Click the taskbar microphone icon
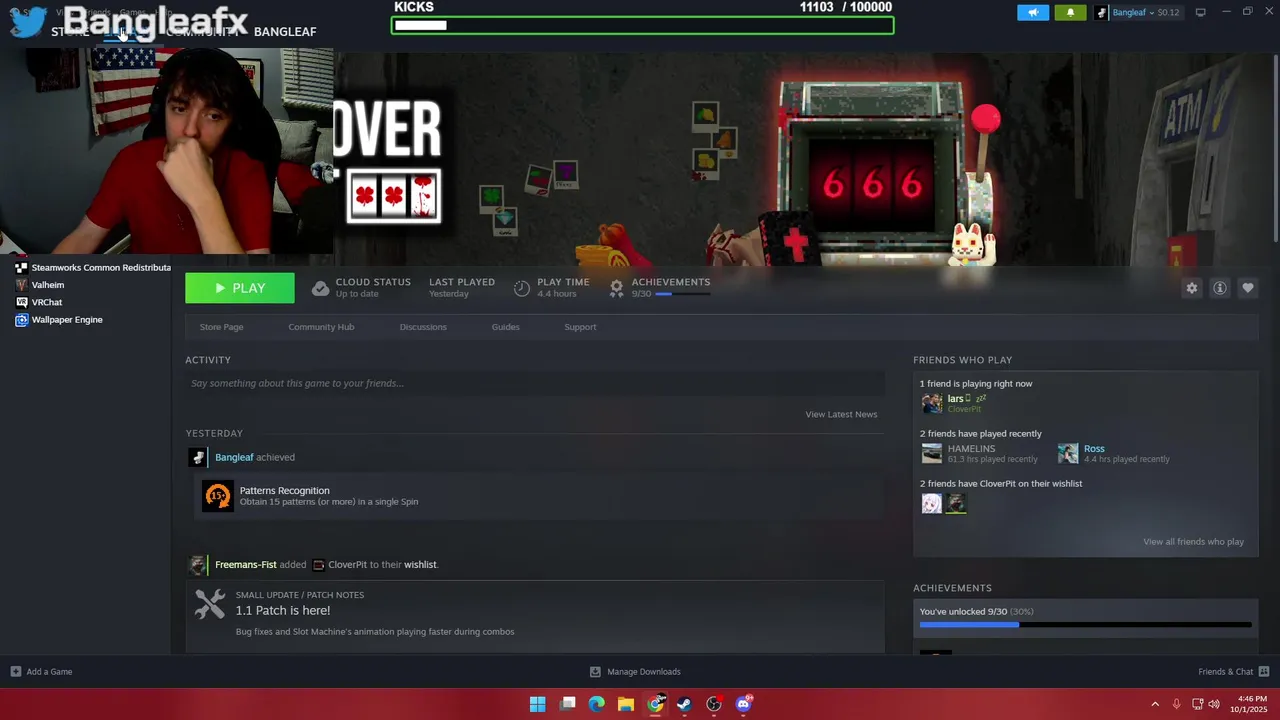1280x720 pixels. click(1177, 704)
